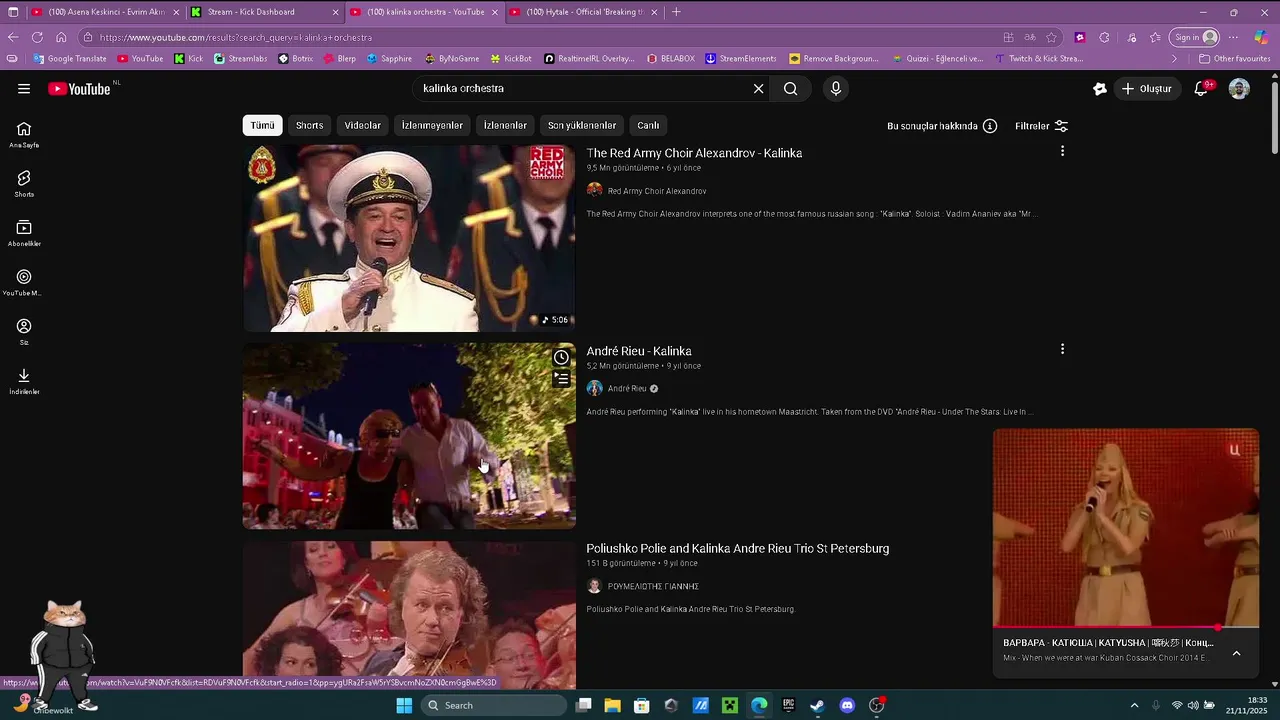
Task: Open Poliushko Polie video thumbnail
Action: pyautogui.click(x=409, y=615)
